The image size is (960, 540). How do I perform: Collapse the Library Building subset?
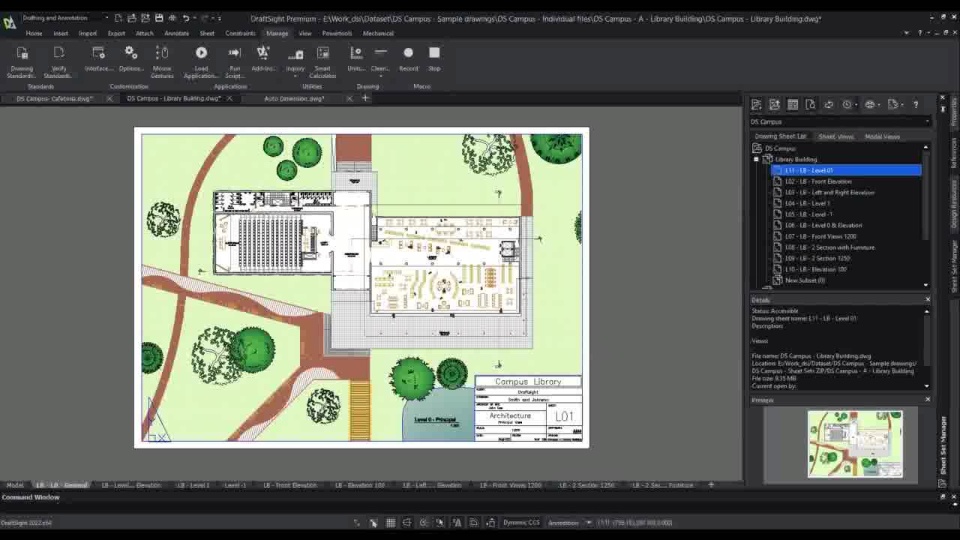pos(756,159)
